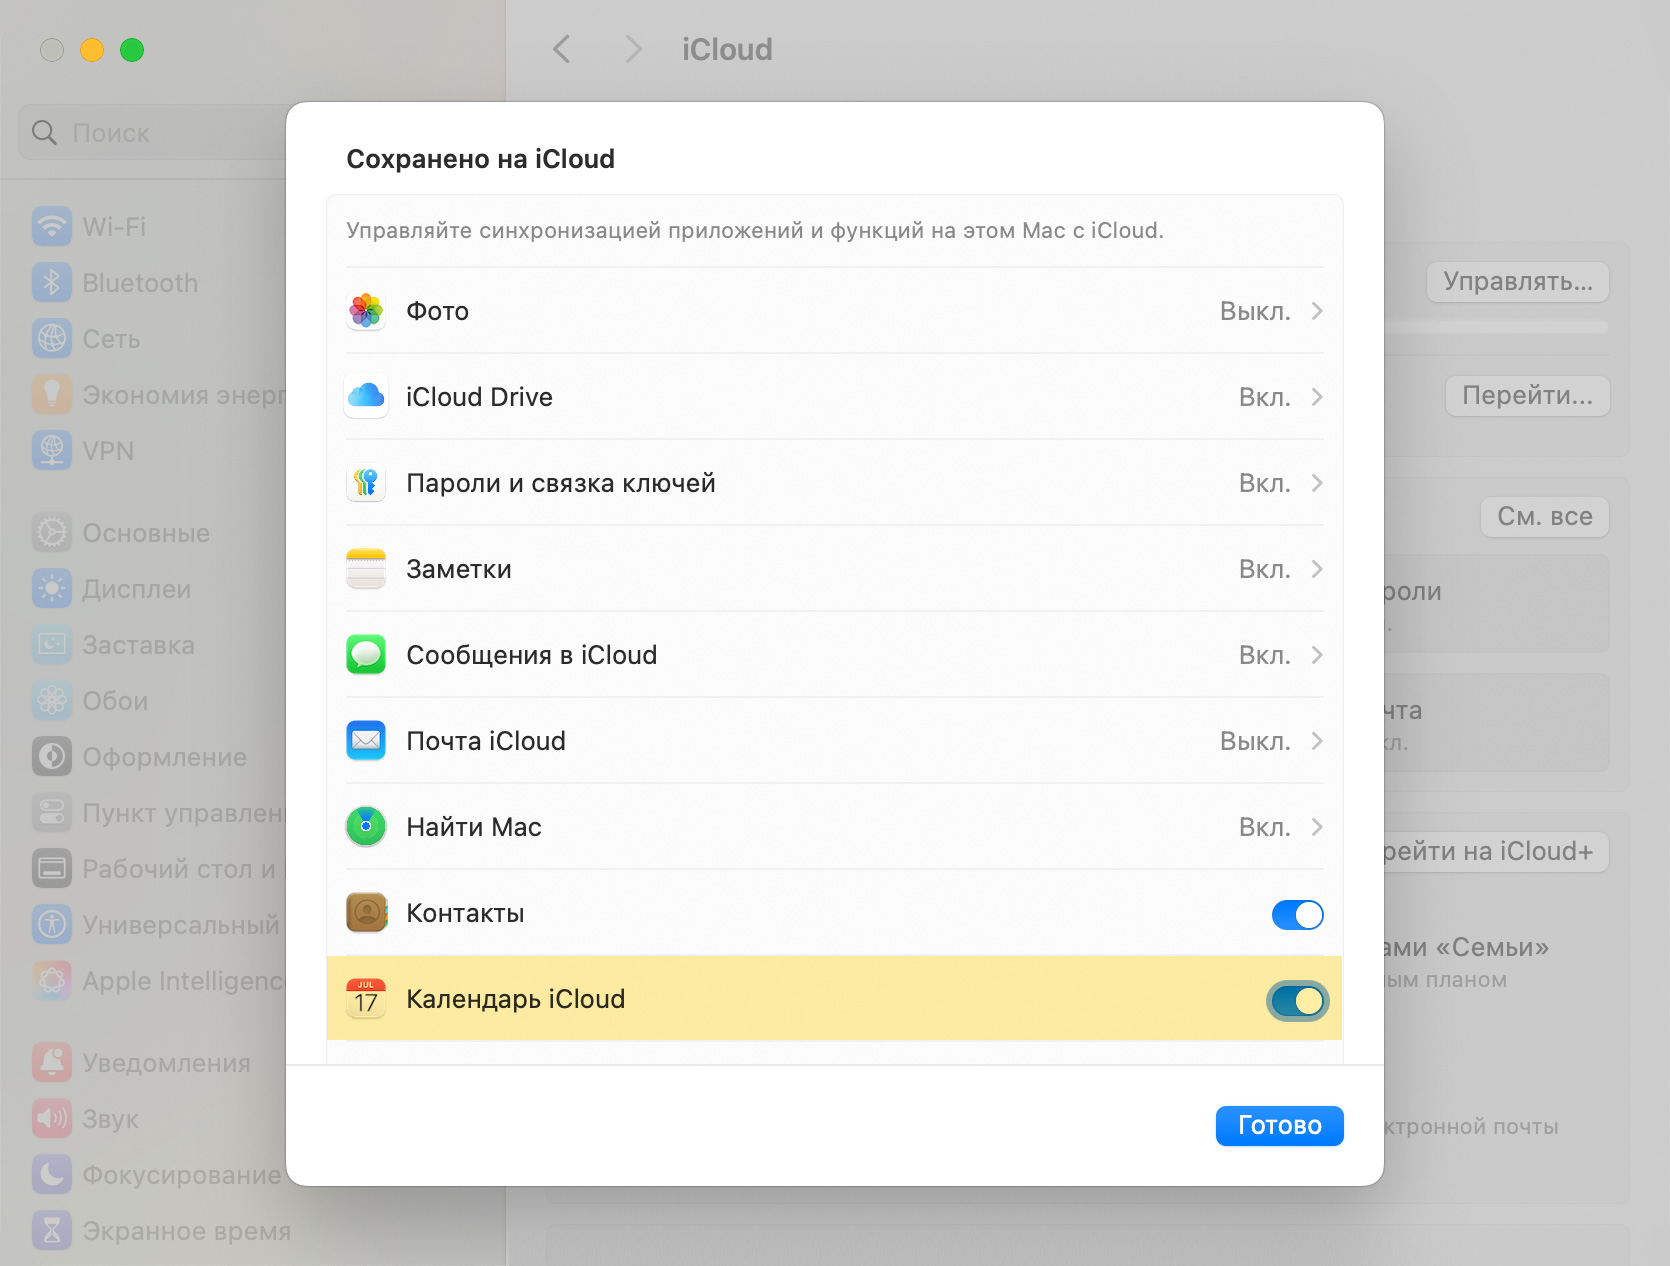Click the Mail envelope icon in the Почта iCloud row
Viewport: 1670px width, 1266px height.
click(x=366, y=741)
